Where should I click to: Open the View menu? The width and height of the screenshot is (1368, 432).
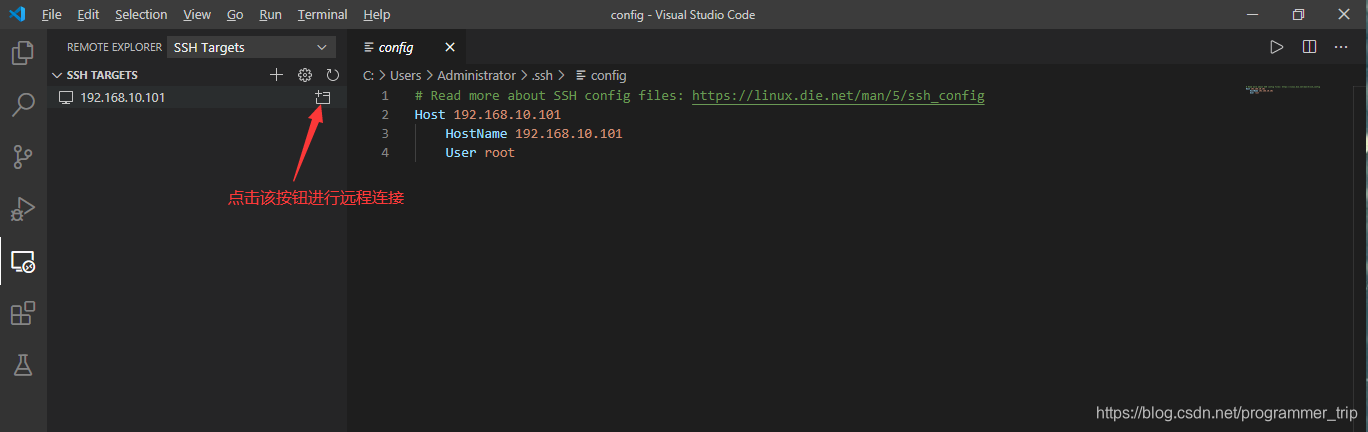pos(197,14)
